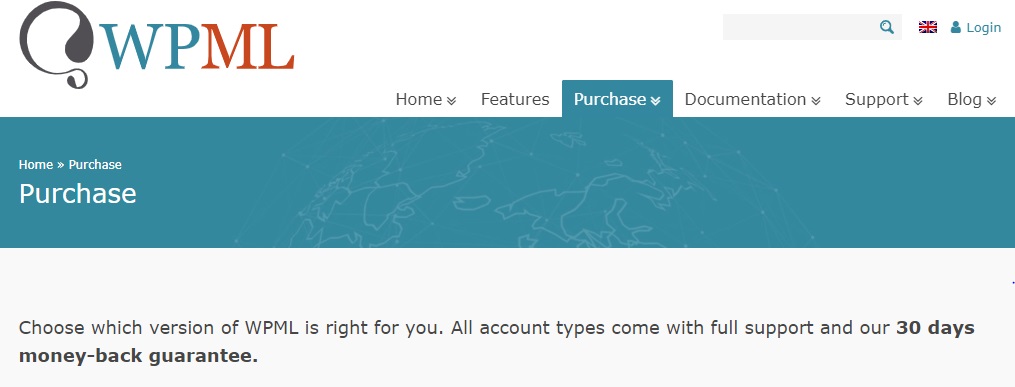Image resolution: width=1015 pixels, height=387 pixels.
Task: Select the active Purchase tab
Action: pyautogui.click(x=617, y=99)
